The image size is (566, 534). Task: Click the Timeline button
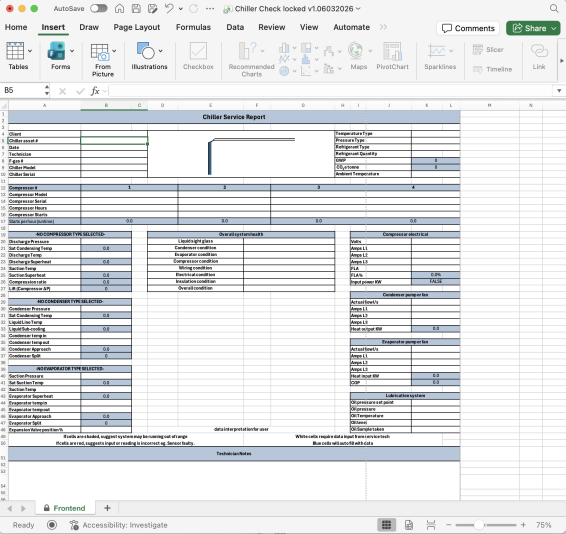click(492, 69)
